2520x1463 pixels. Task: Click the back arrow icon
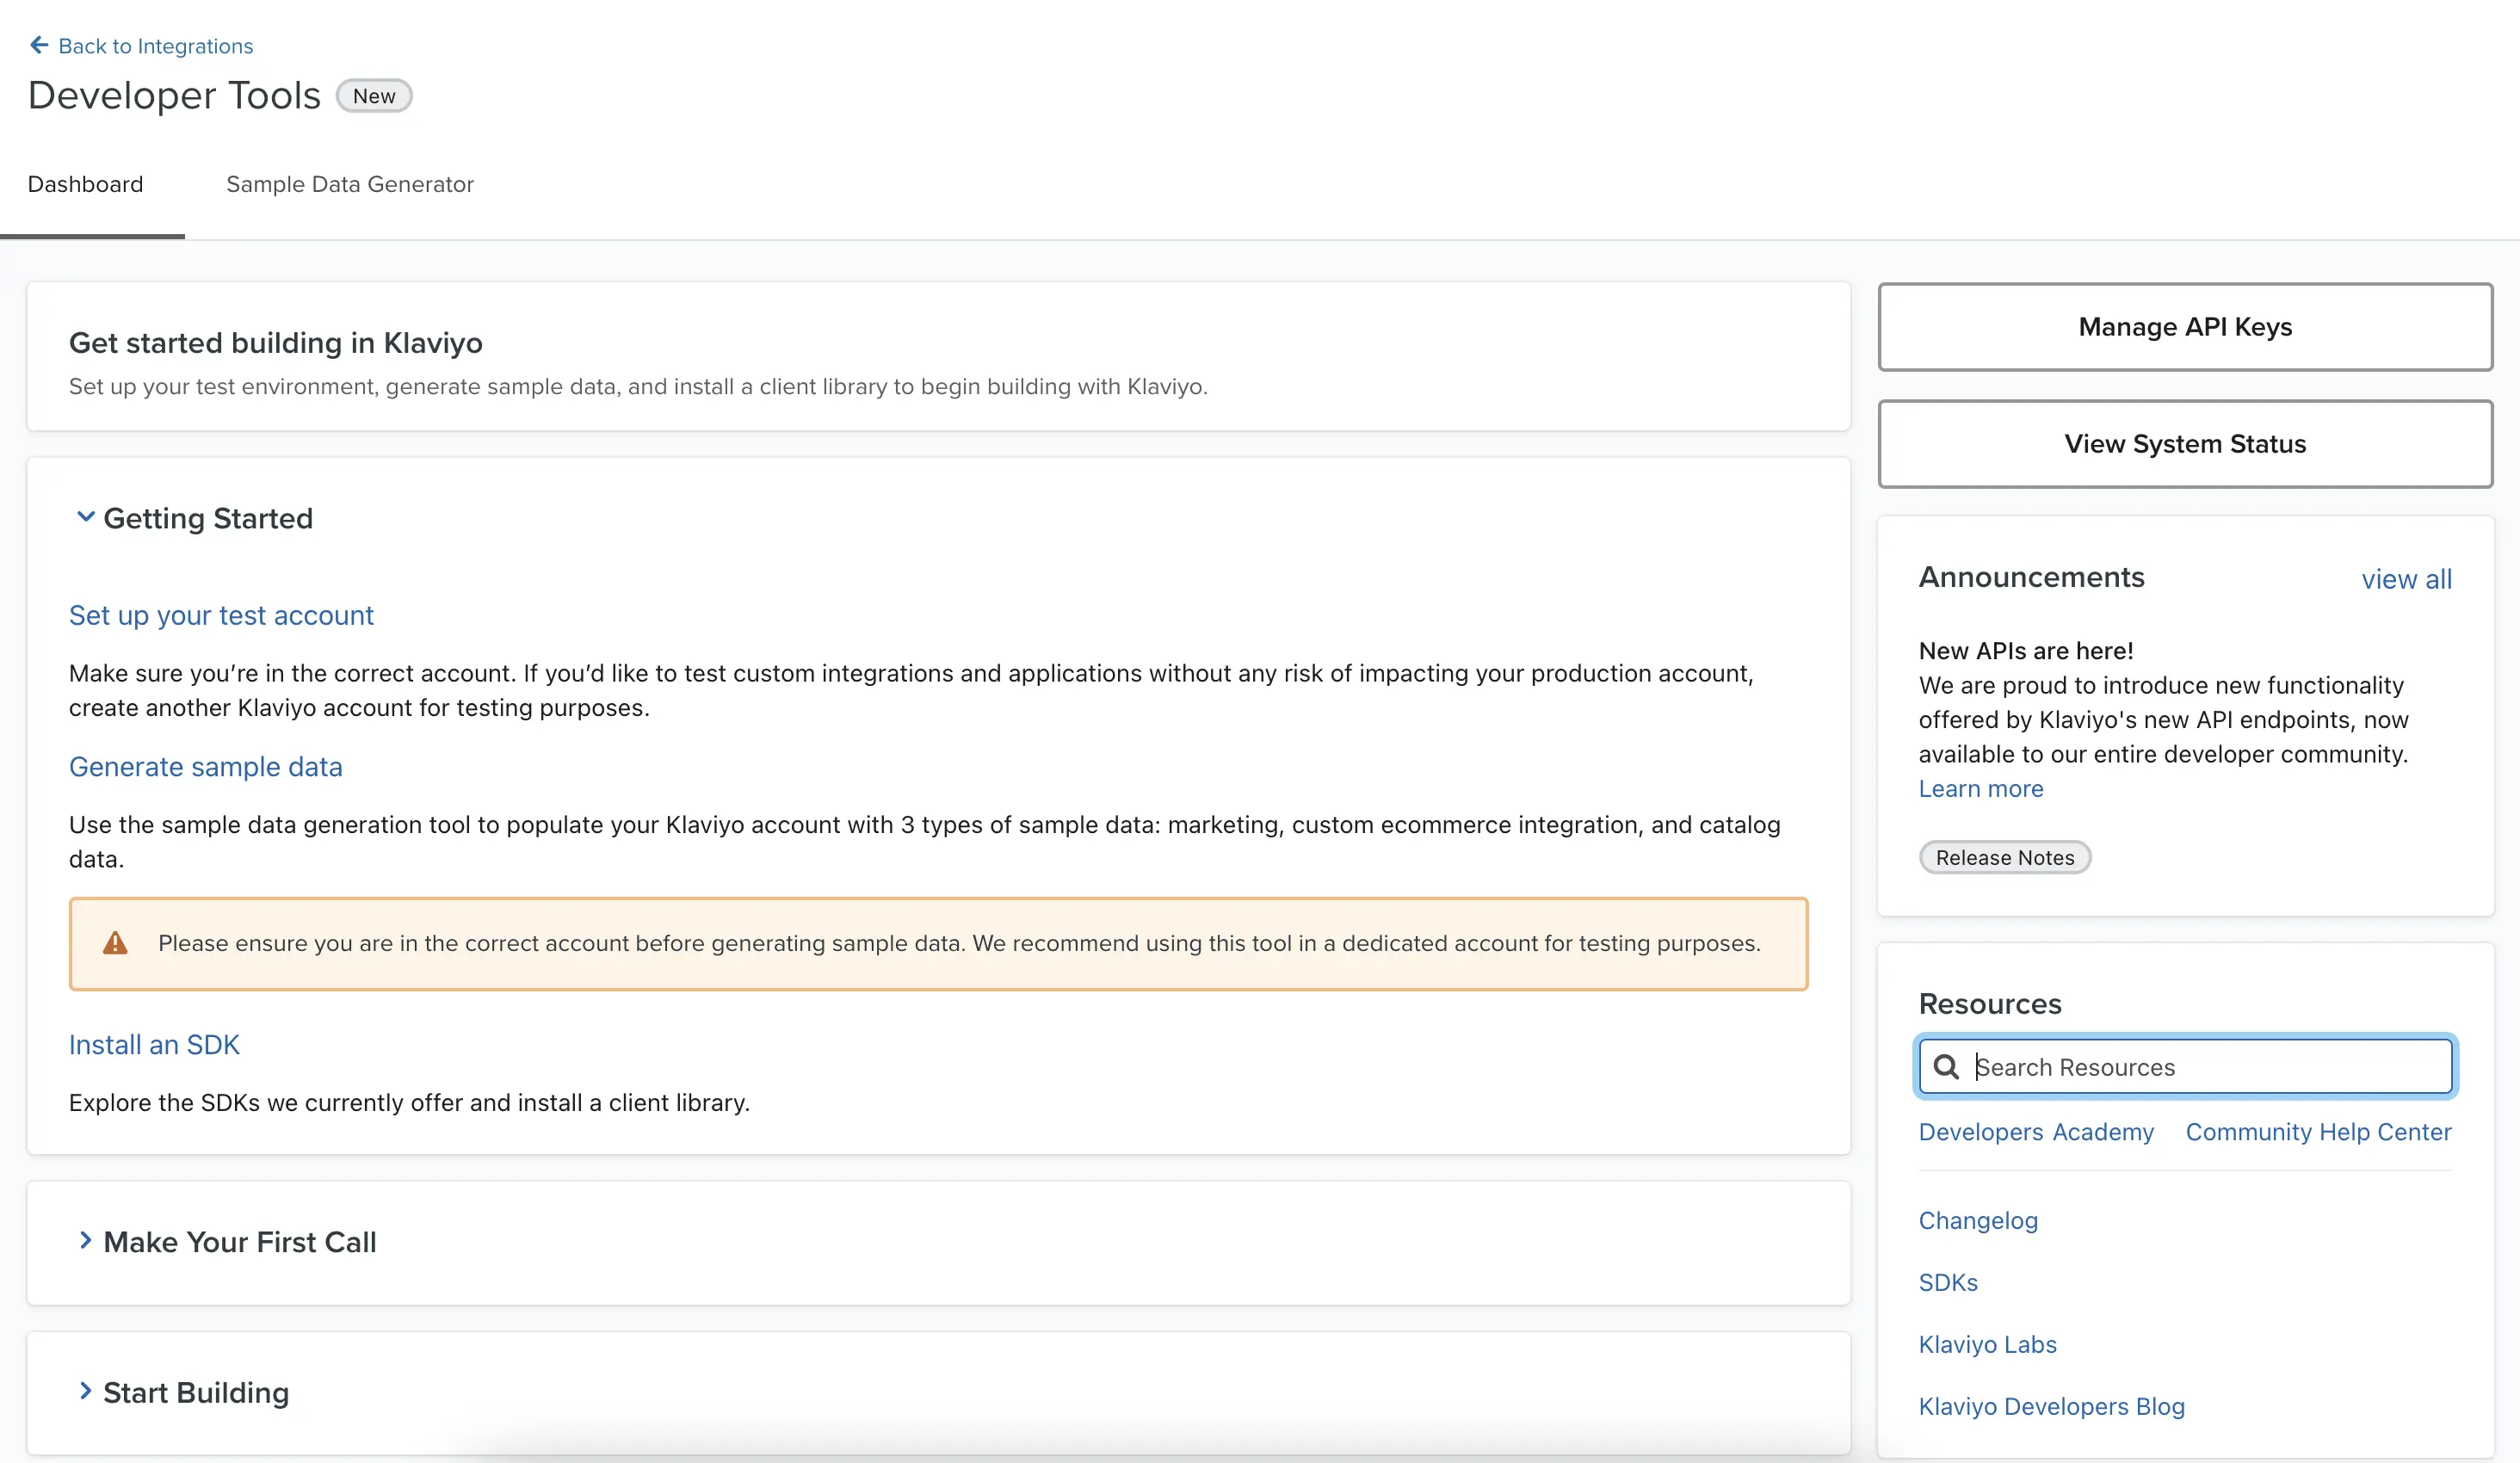pos(39,45)
